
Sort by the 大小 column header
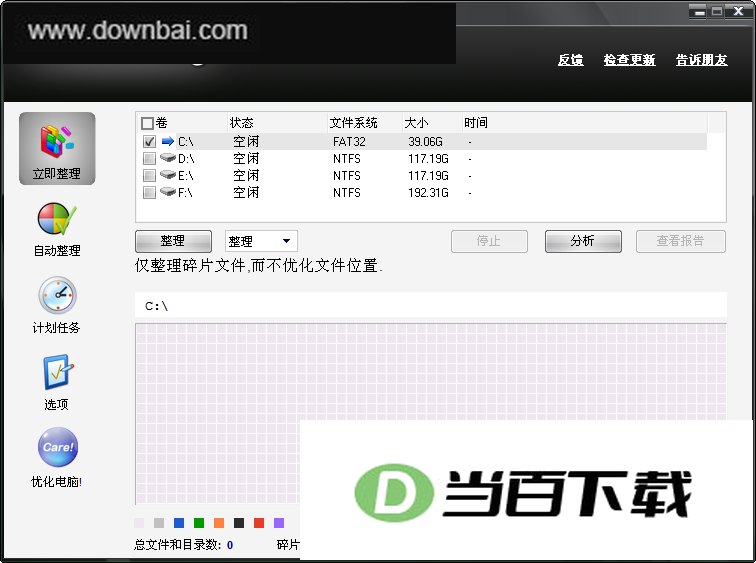coord(432,123)
